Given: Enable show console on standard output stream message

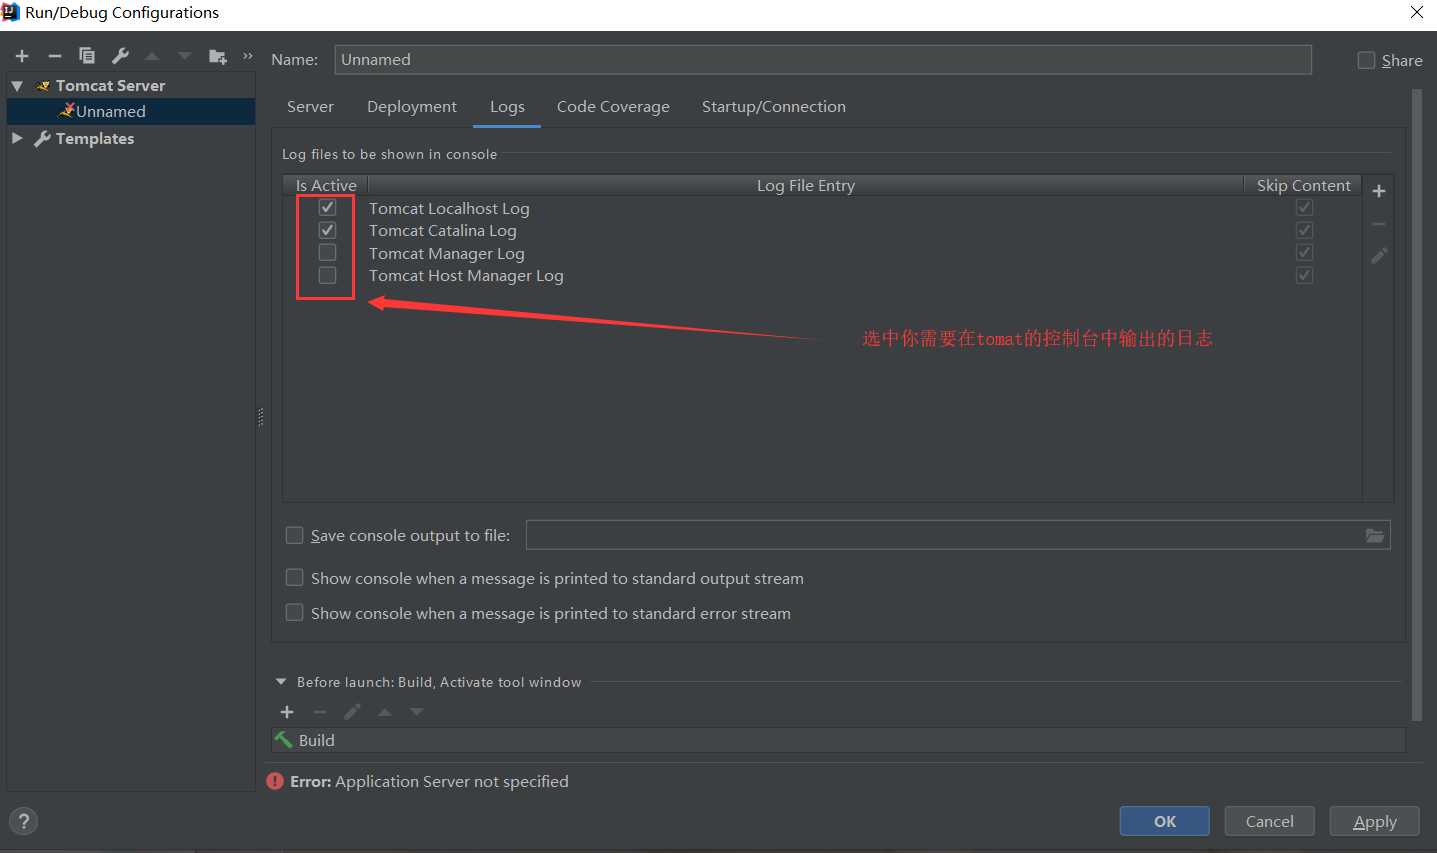Looking at the screenshot, I should pos(295,577).
